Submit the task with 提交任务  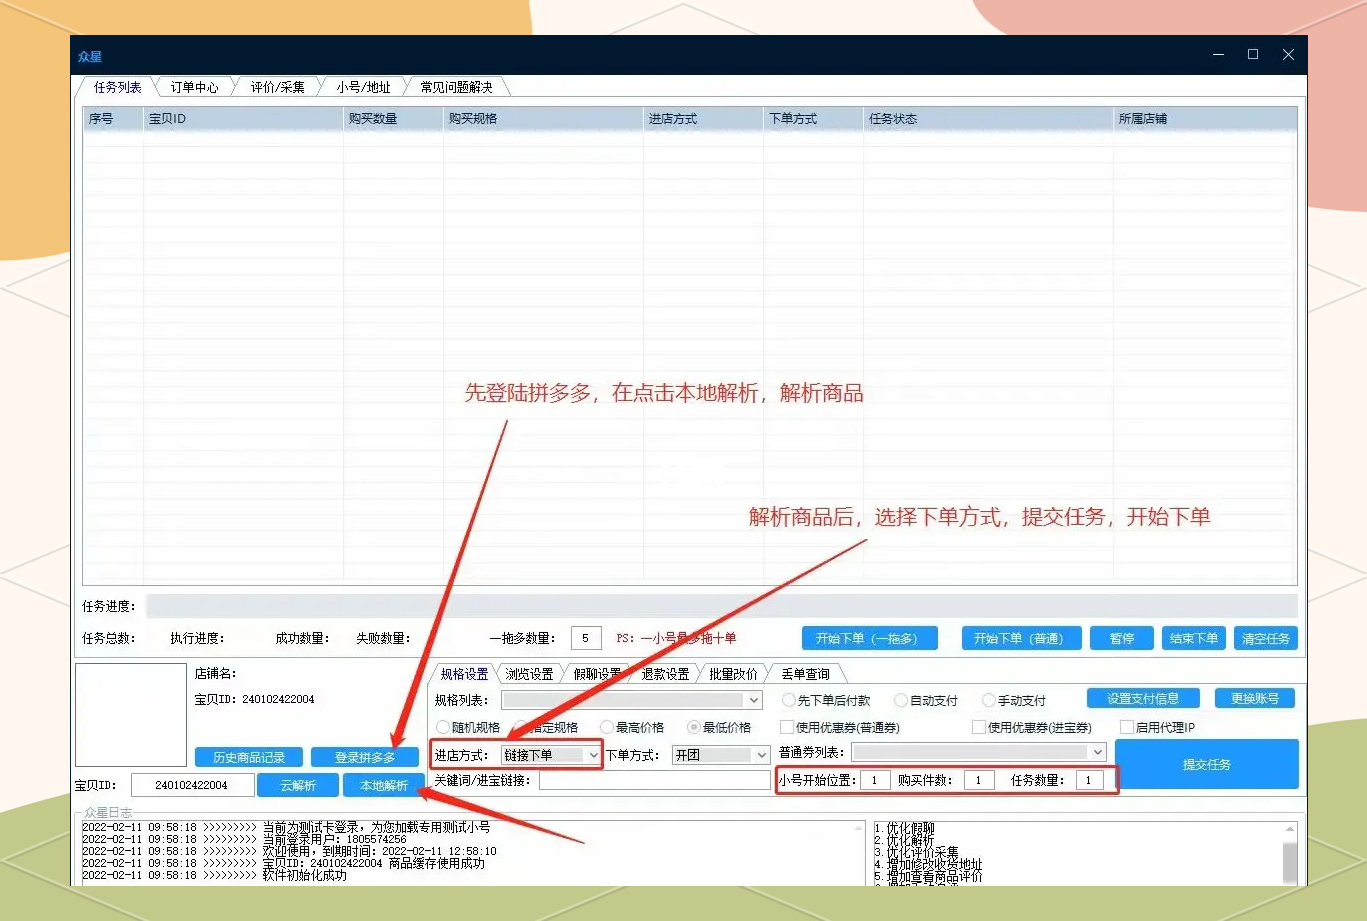(x=1207, y=764)
